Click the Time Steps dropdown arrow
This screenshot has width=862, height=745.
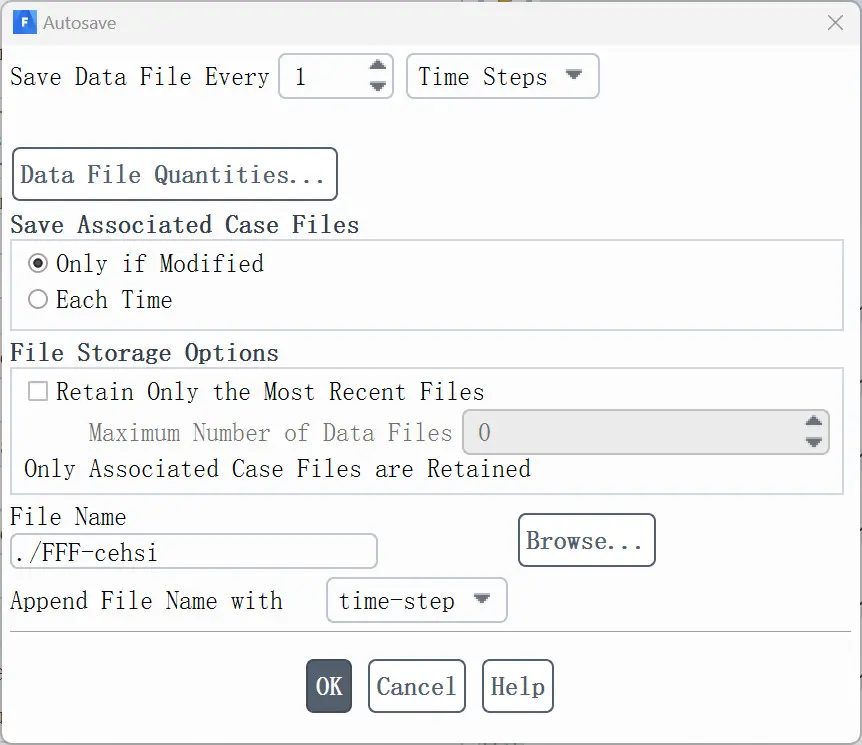tap(573, 75)
